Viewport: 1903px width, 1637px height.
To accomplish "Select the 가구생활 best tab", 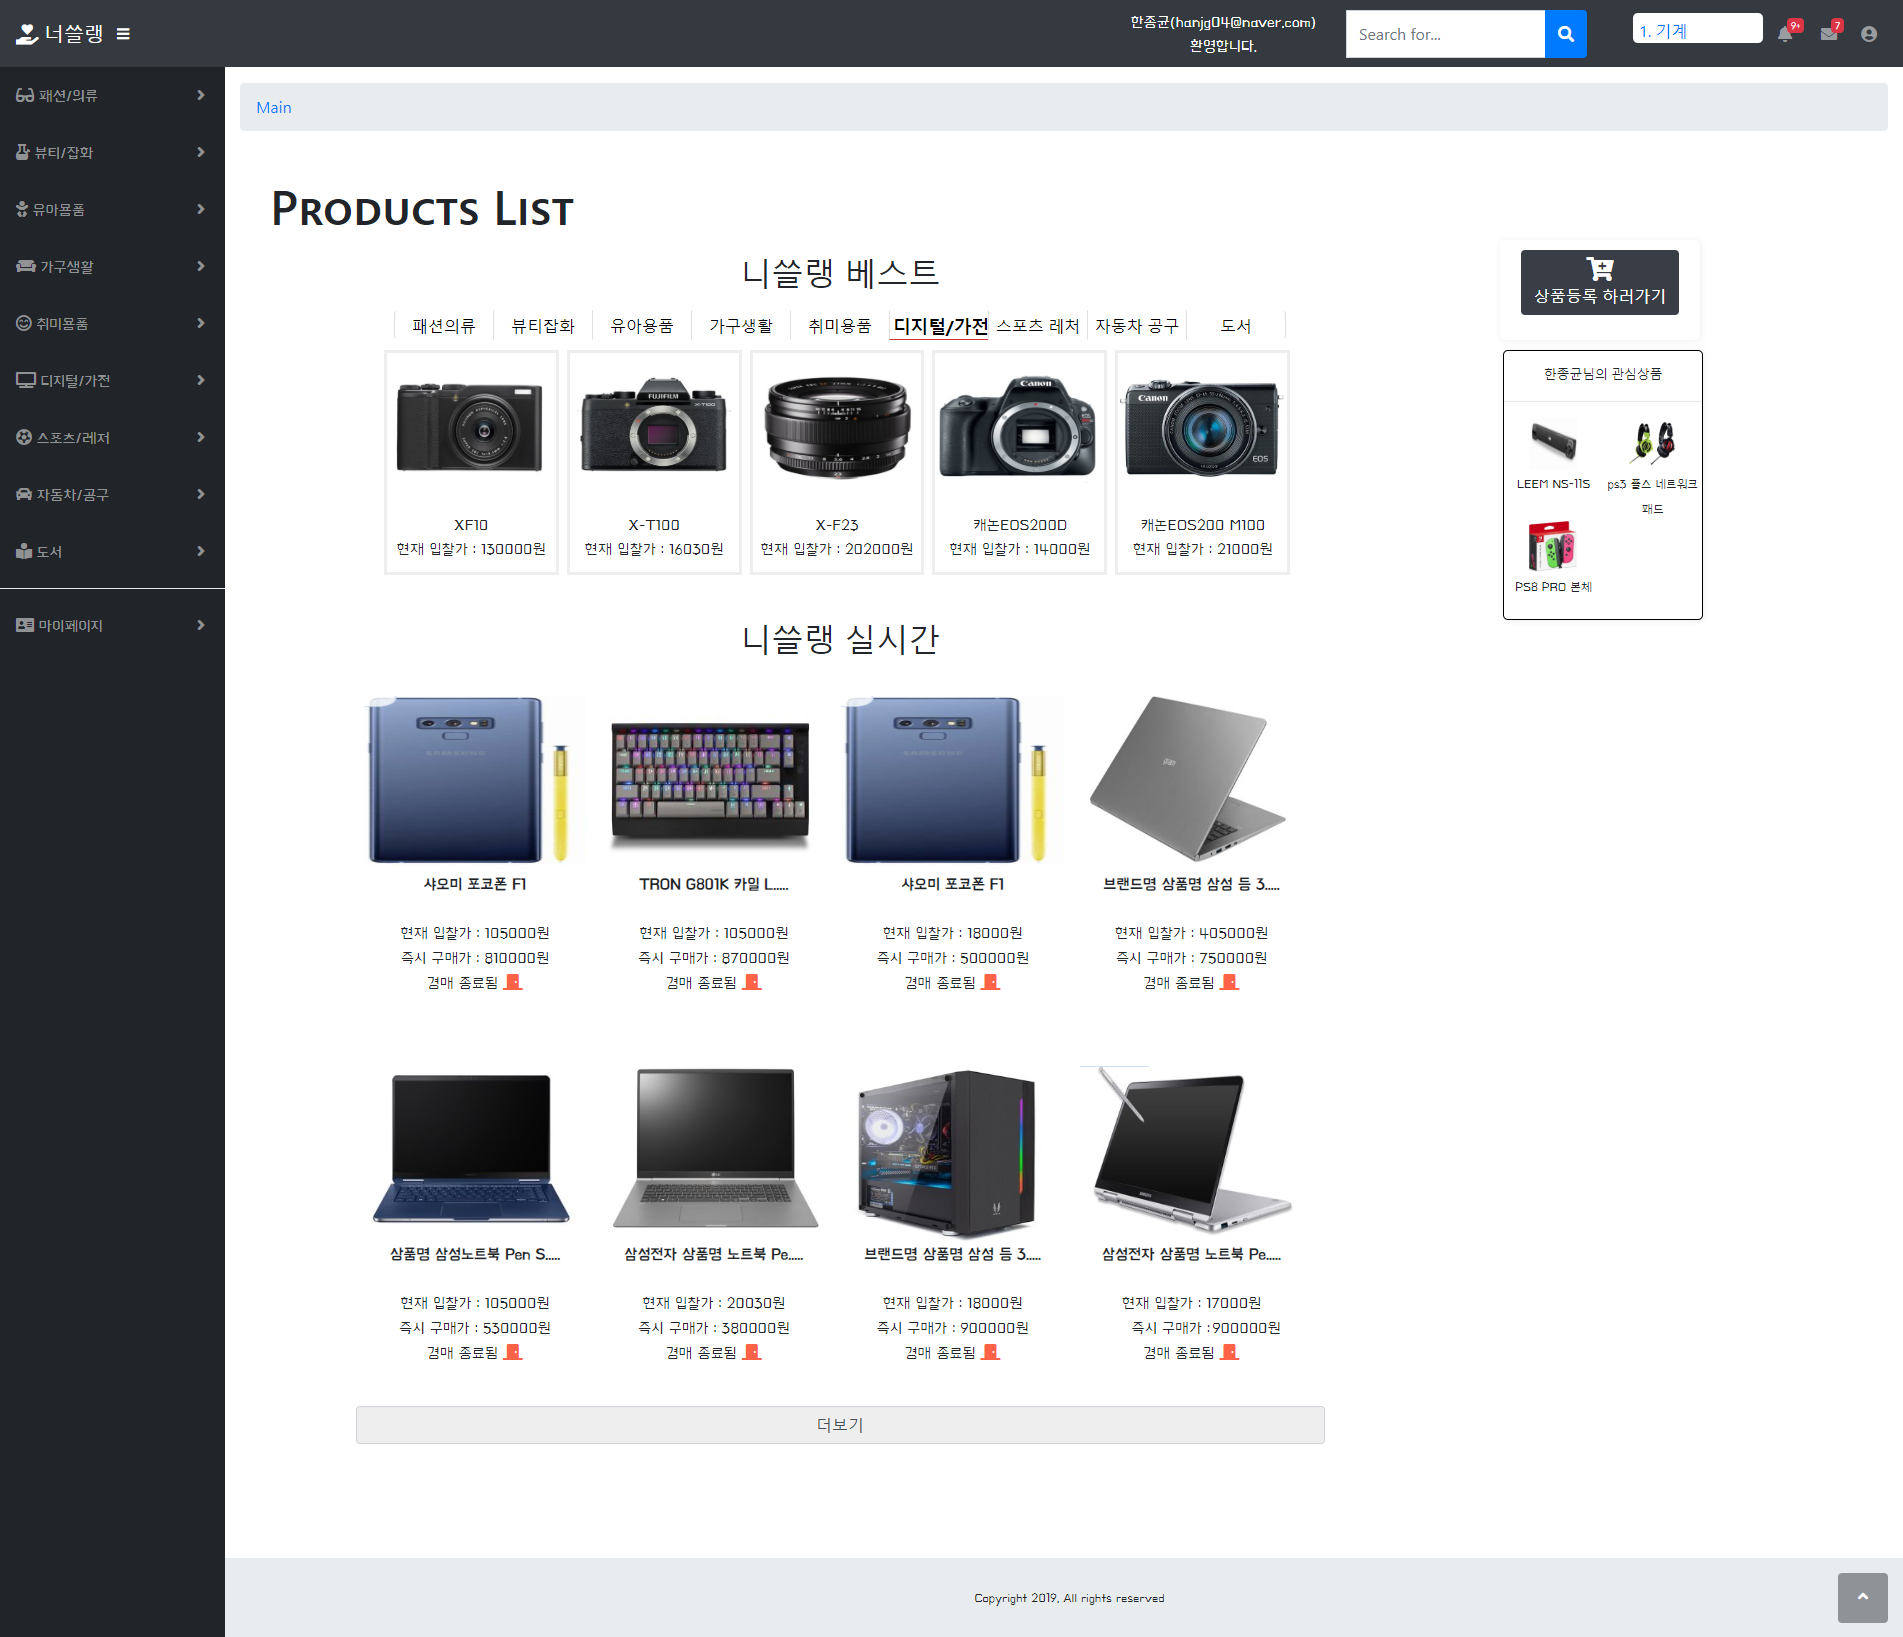I will pyautogui.click(x=741, y=326).
